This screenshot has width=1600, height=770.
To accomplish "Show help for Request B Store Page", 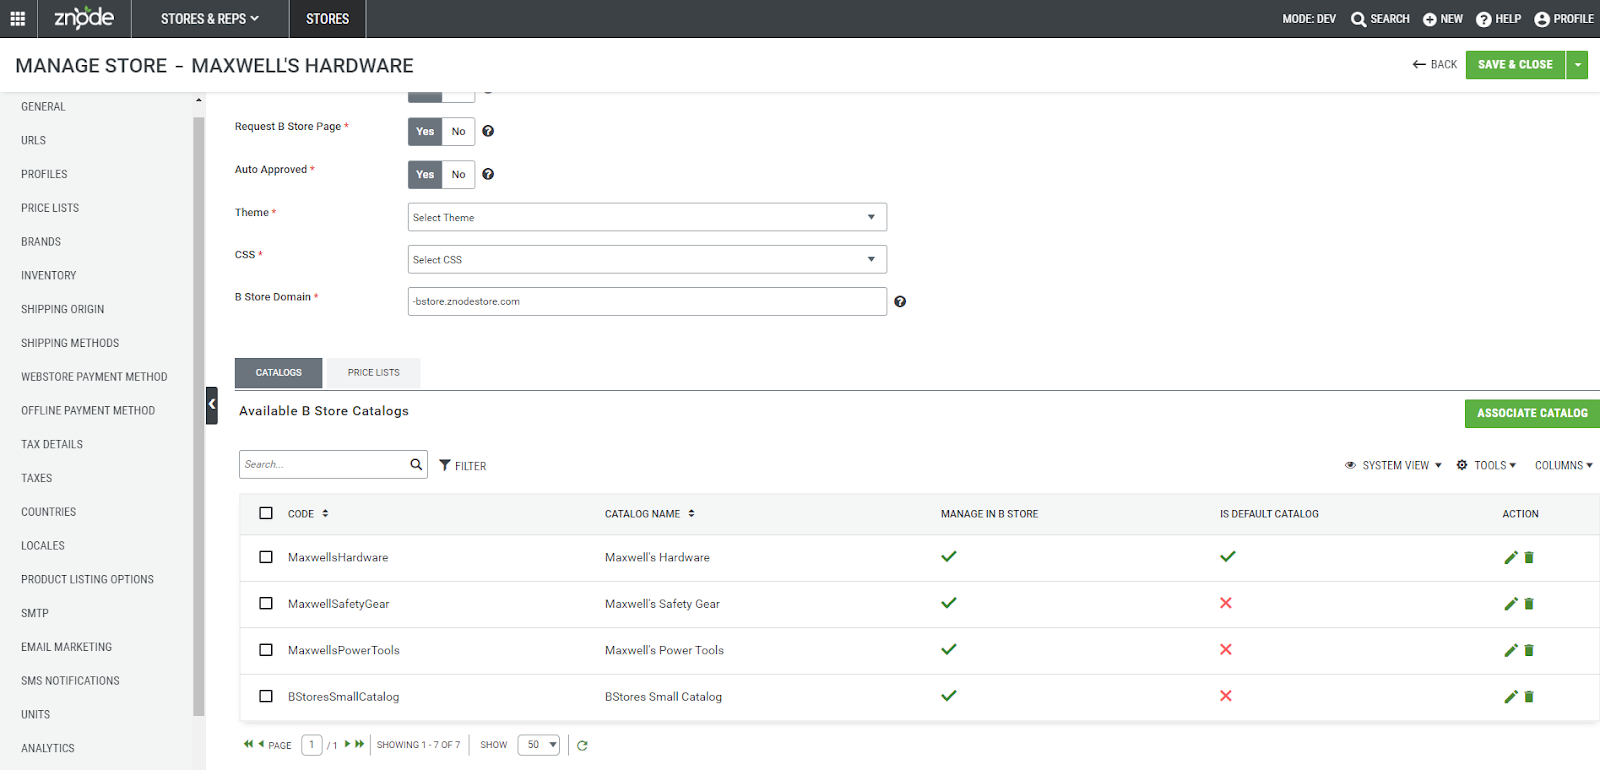I will click(488, 131).
